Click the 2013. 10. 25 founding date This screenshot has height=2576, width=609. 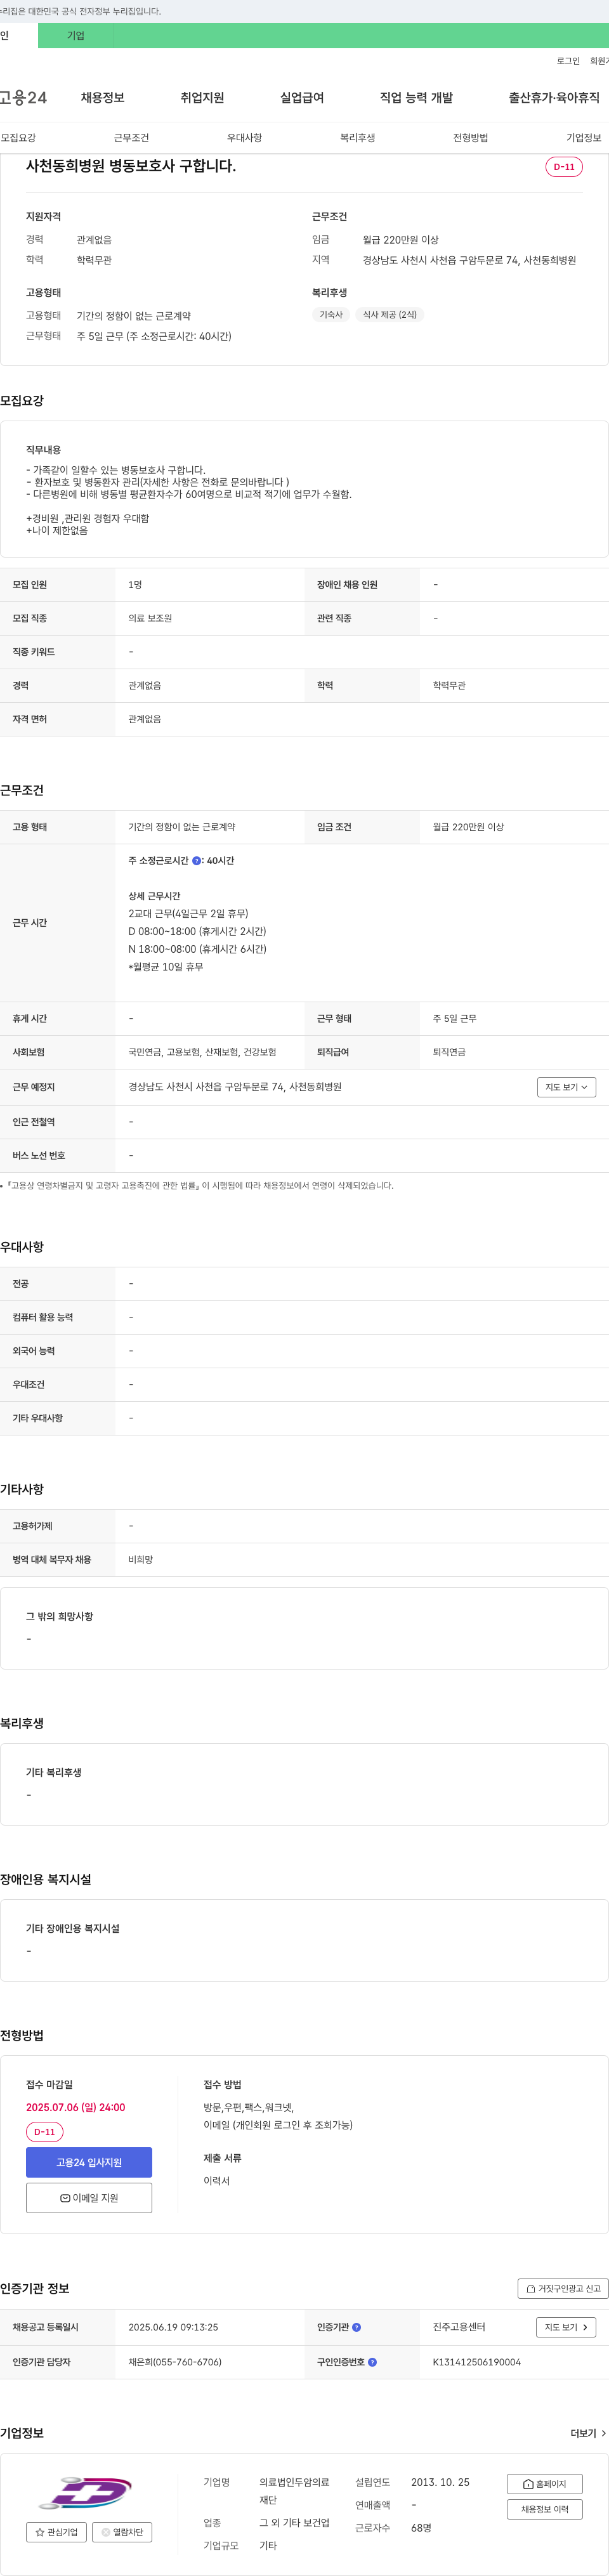[440, 2482]
